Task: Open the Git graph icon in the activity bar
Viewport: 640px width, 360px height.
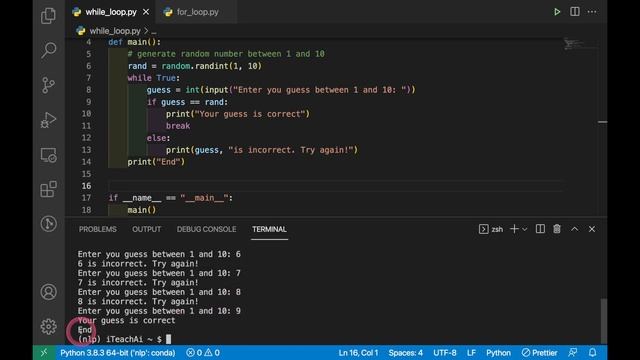Action: click(x=49, y=224)
